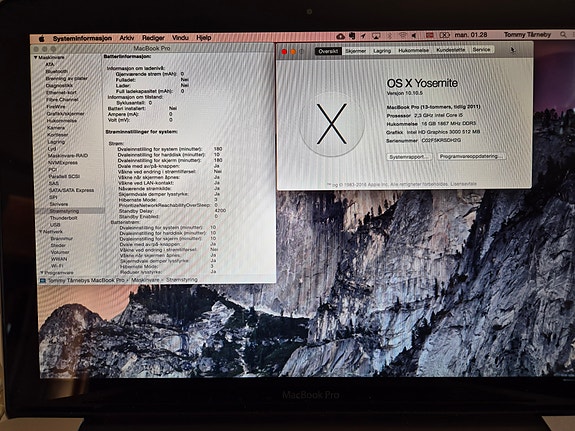This screenshot has height=431, width=575.
Task: Click the location arrow menu bar icon
Action: click(x=363, y=36)
